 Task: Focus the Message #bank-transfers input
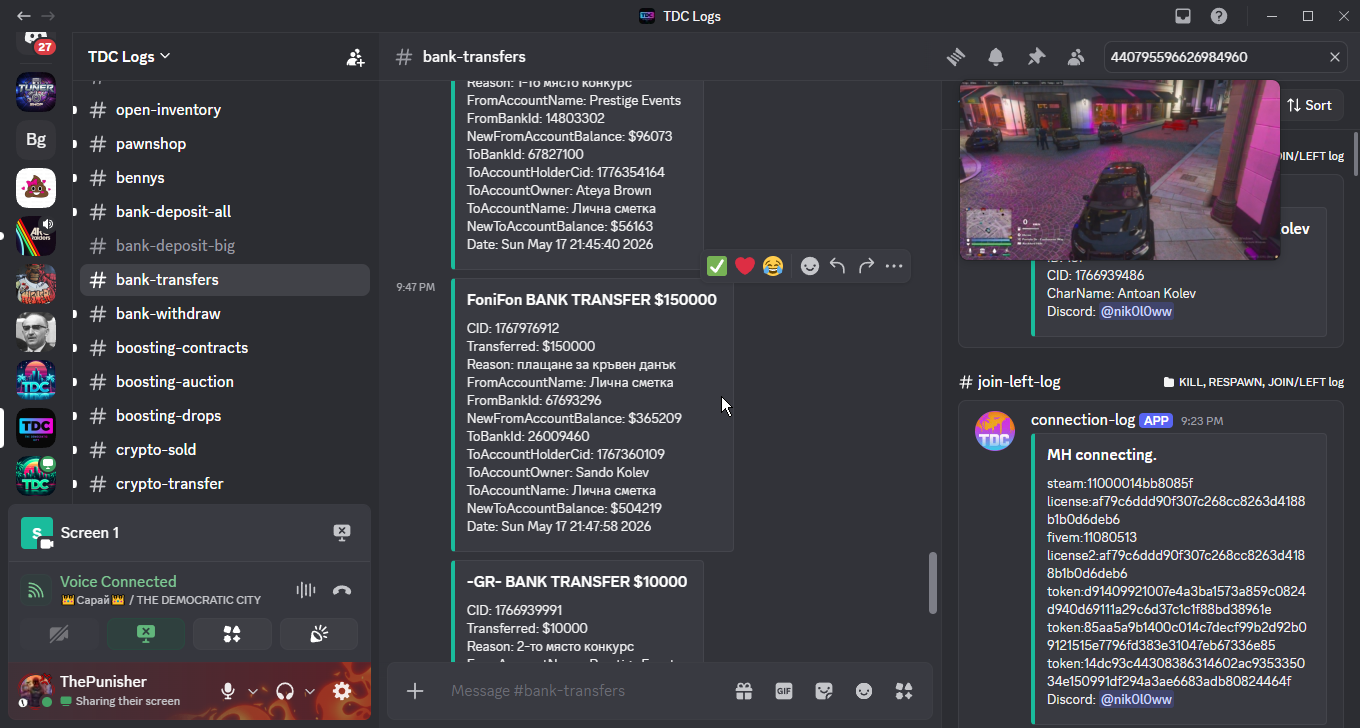(586, 691)
